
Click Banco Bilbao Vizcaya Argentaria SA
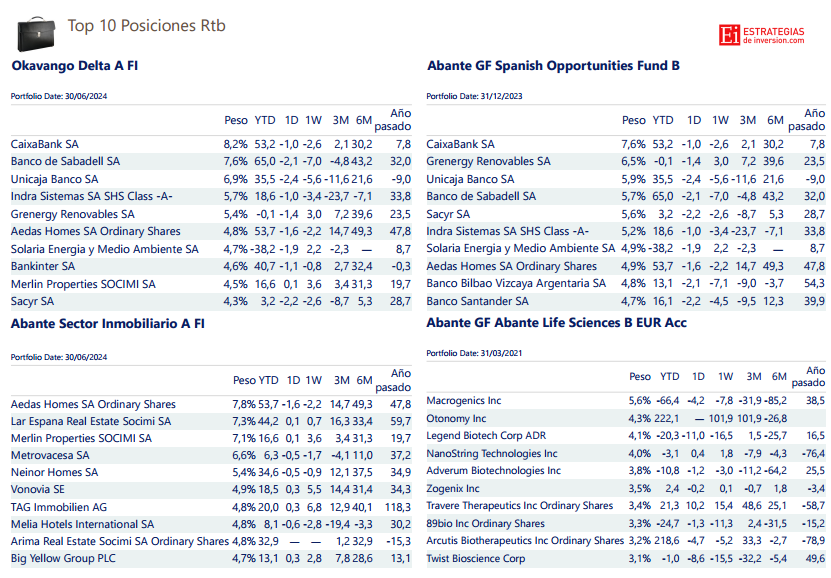[x=516, y=283]
